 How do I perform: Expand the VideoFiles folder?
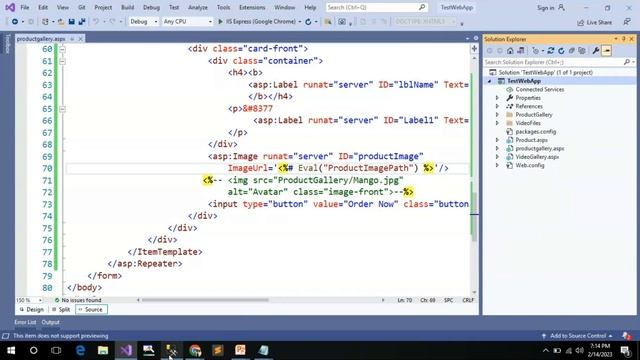click(x=498, y=123)
